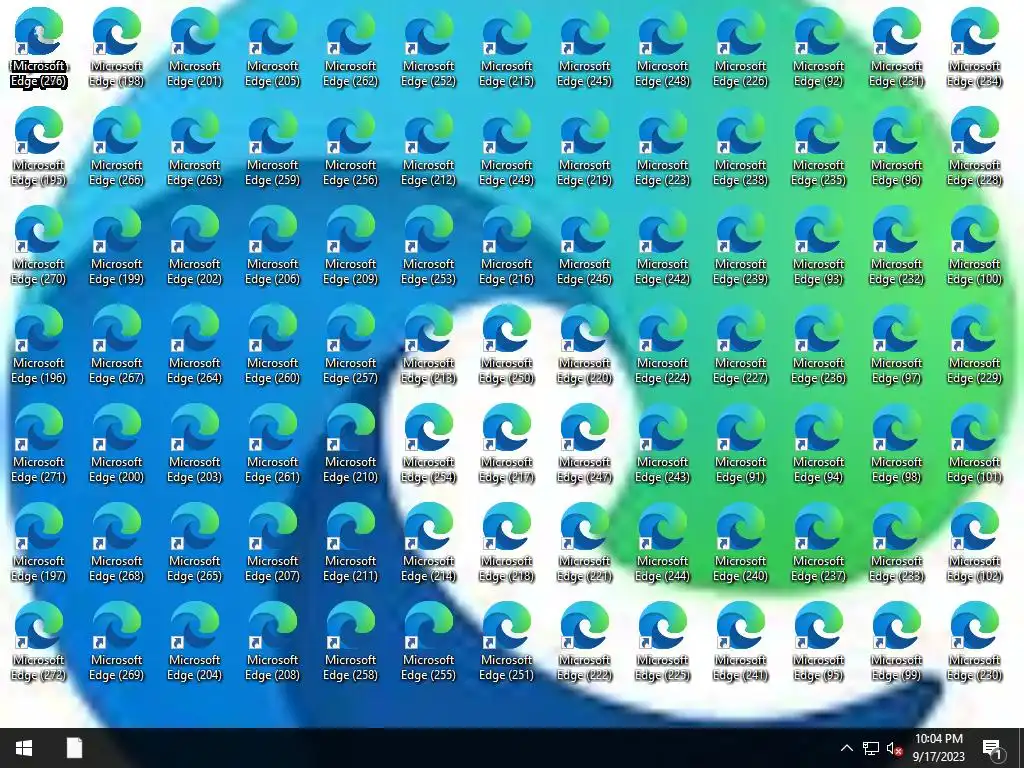Click the Microsoft Edge (213) icon
Viewport: 1024px width, 768px height.
428,344
